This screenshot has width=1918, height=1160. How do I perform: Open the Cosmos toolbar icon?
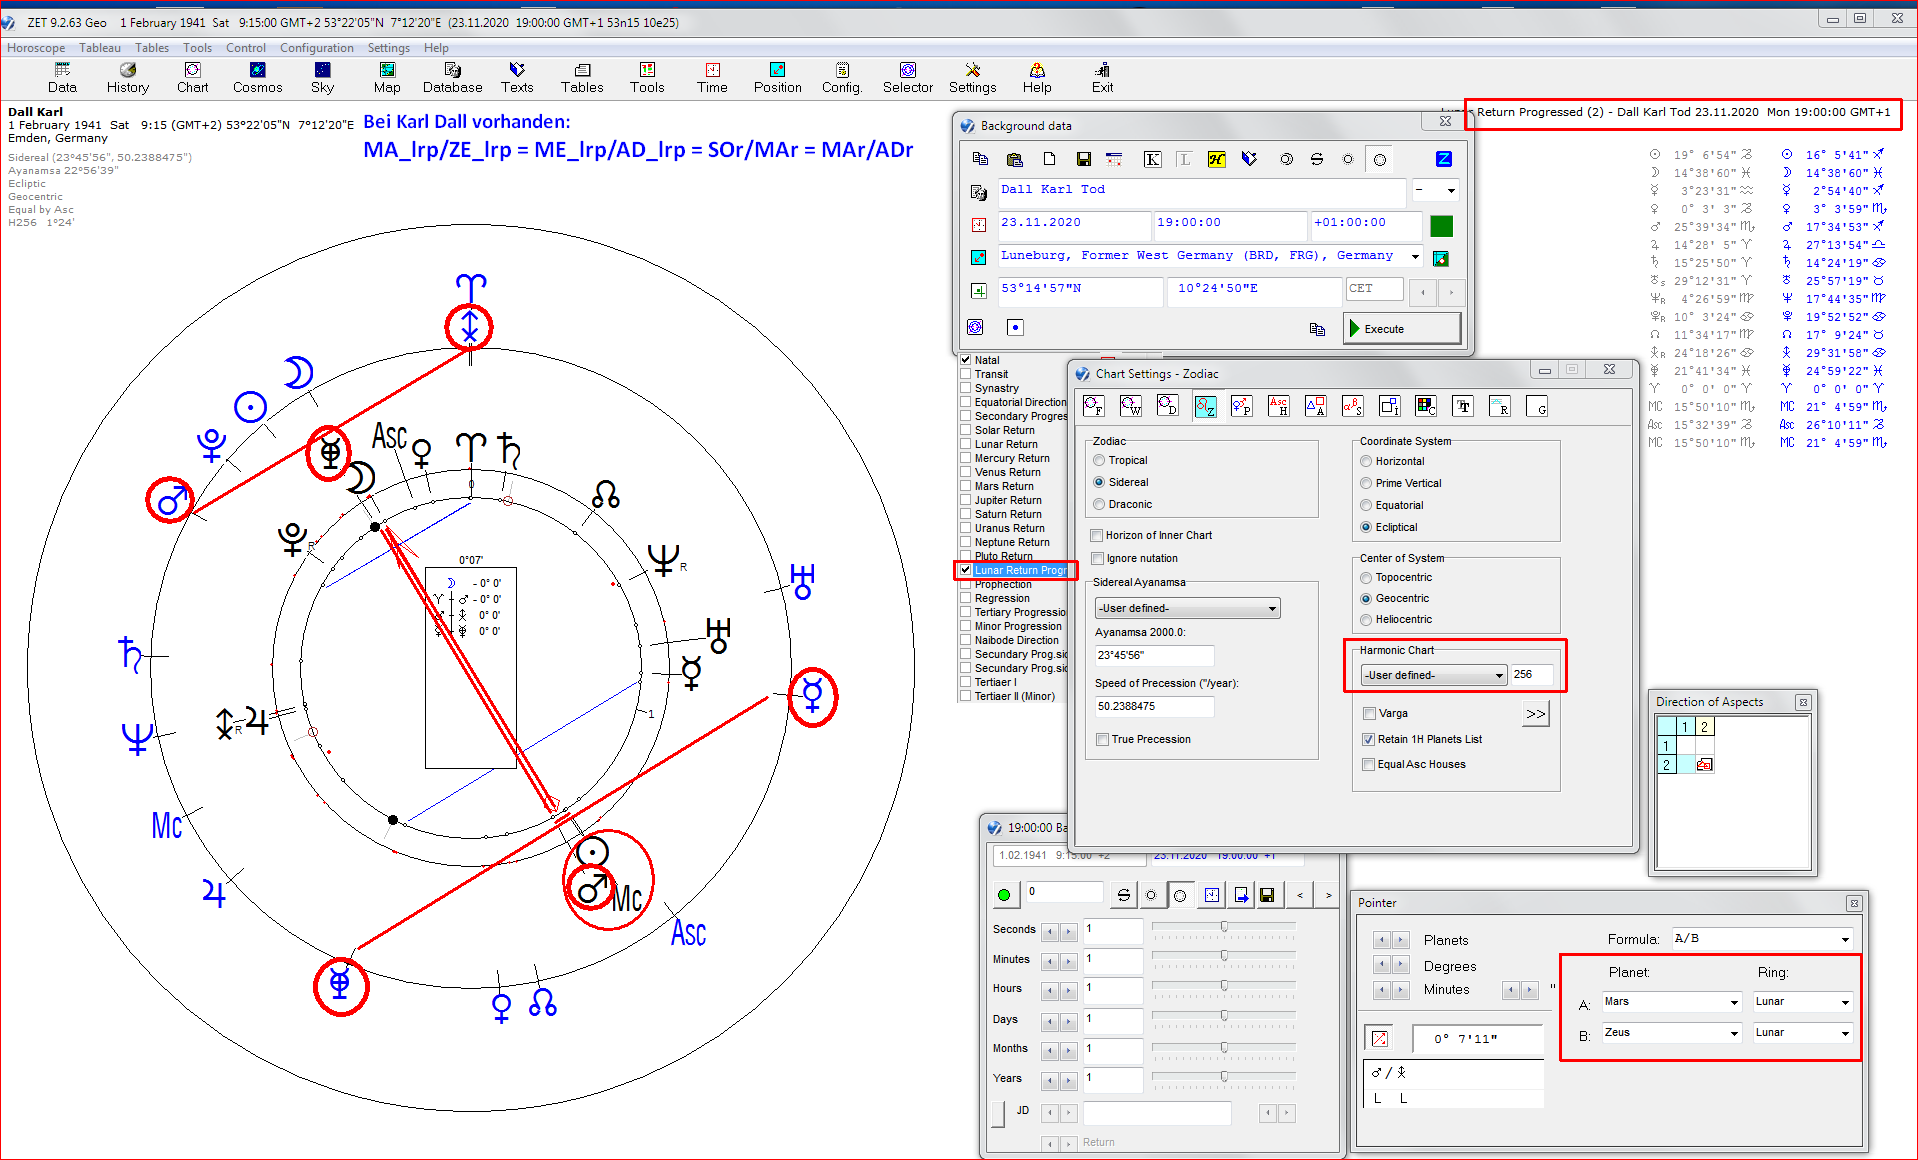tap(257, 77)
